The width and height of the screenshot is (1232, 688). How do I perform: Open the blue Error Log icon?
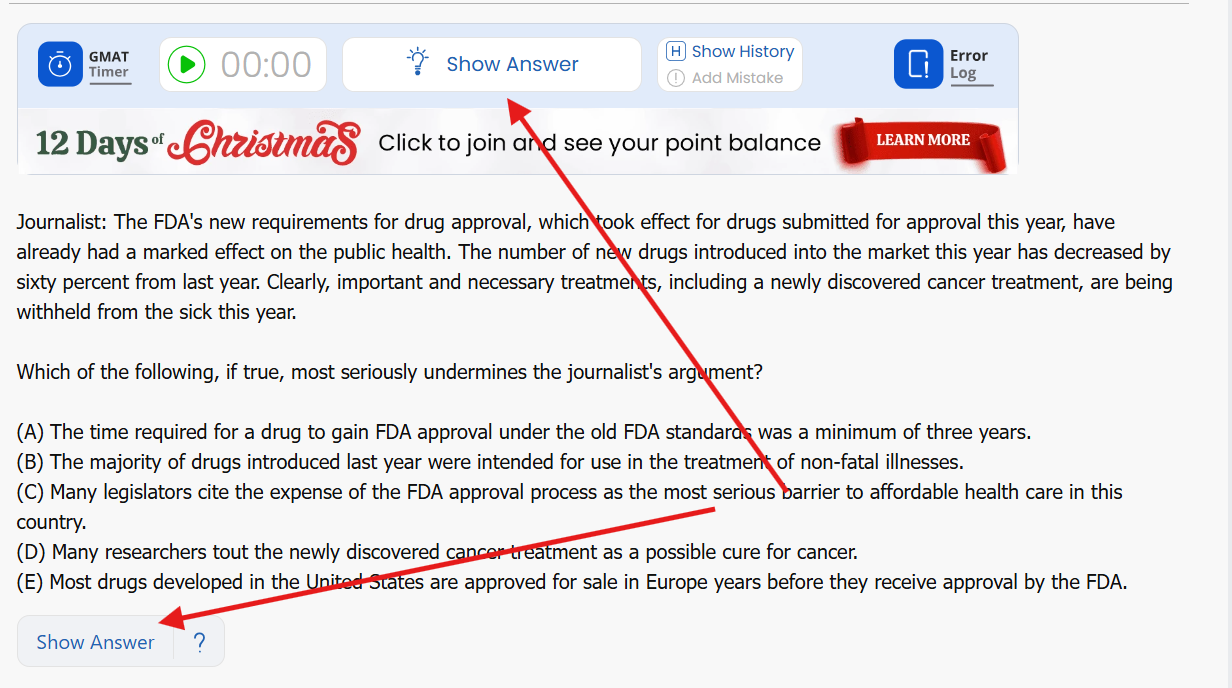click(918, 64)
